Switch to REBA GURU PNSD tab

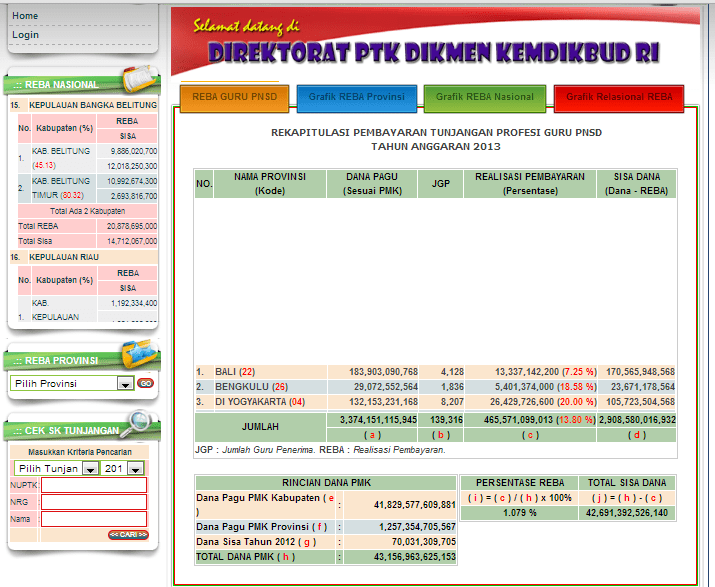coord(234,97)
